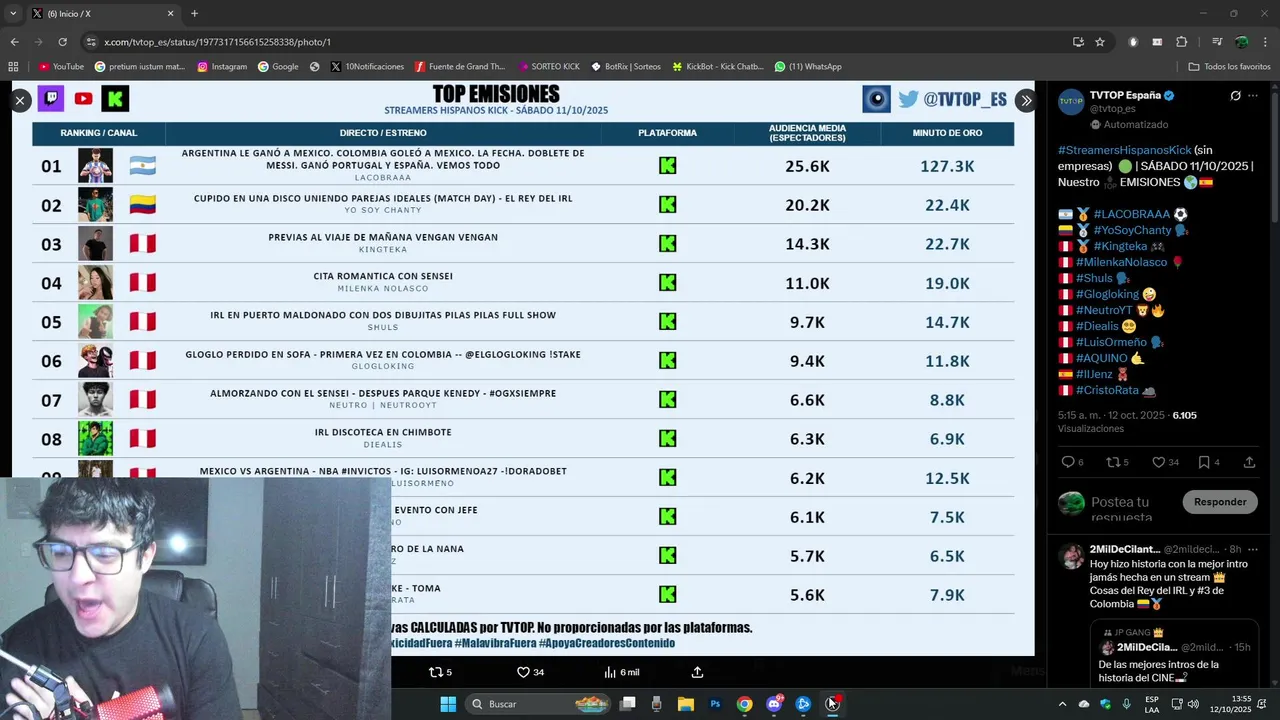
Task: Like the photo using heart icon below image
Action: [x=522, y=672]
